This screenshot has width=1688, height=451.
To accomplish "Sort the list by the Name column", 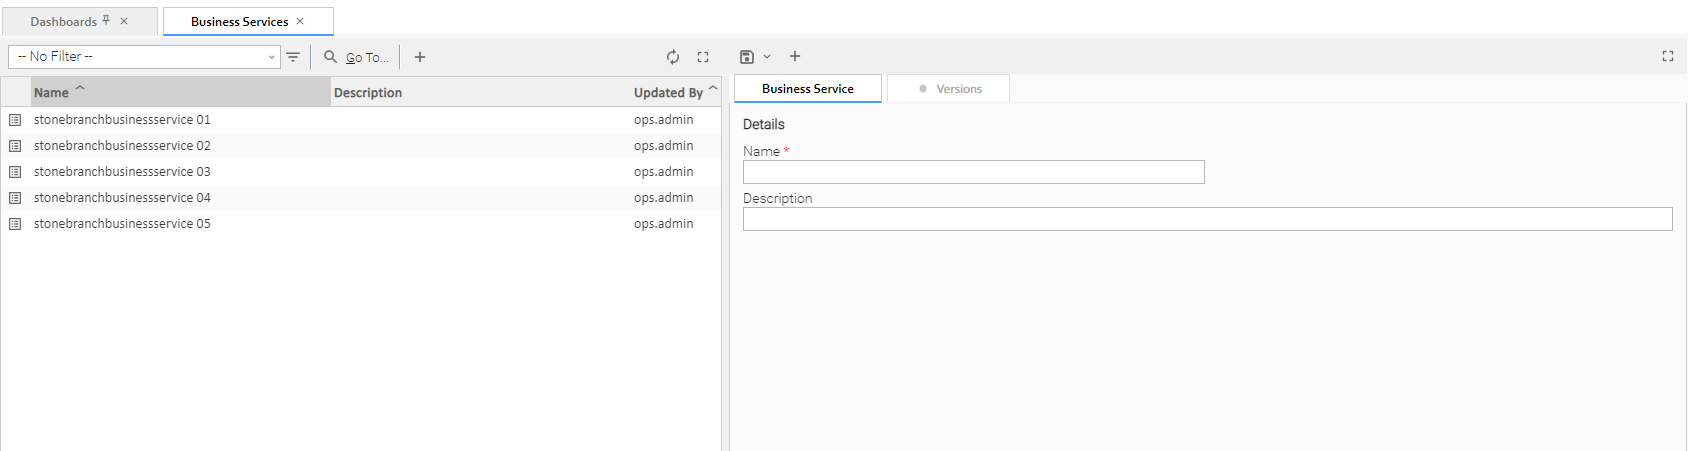I will [52, 93].
